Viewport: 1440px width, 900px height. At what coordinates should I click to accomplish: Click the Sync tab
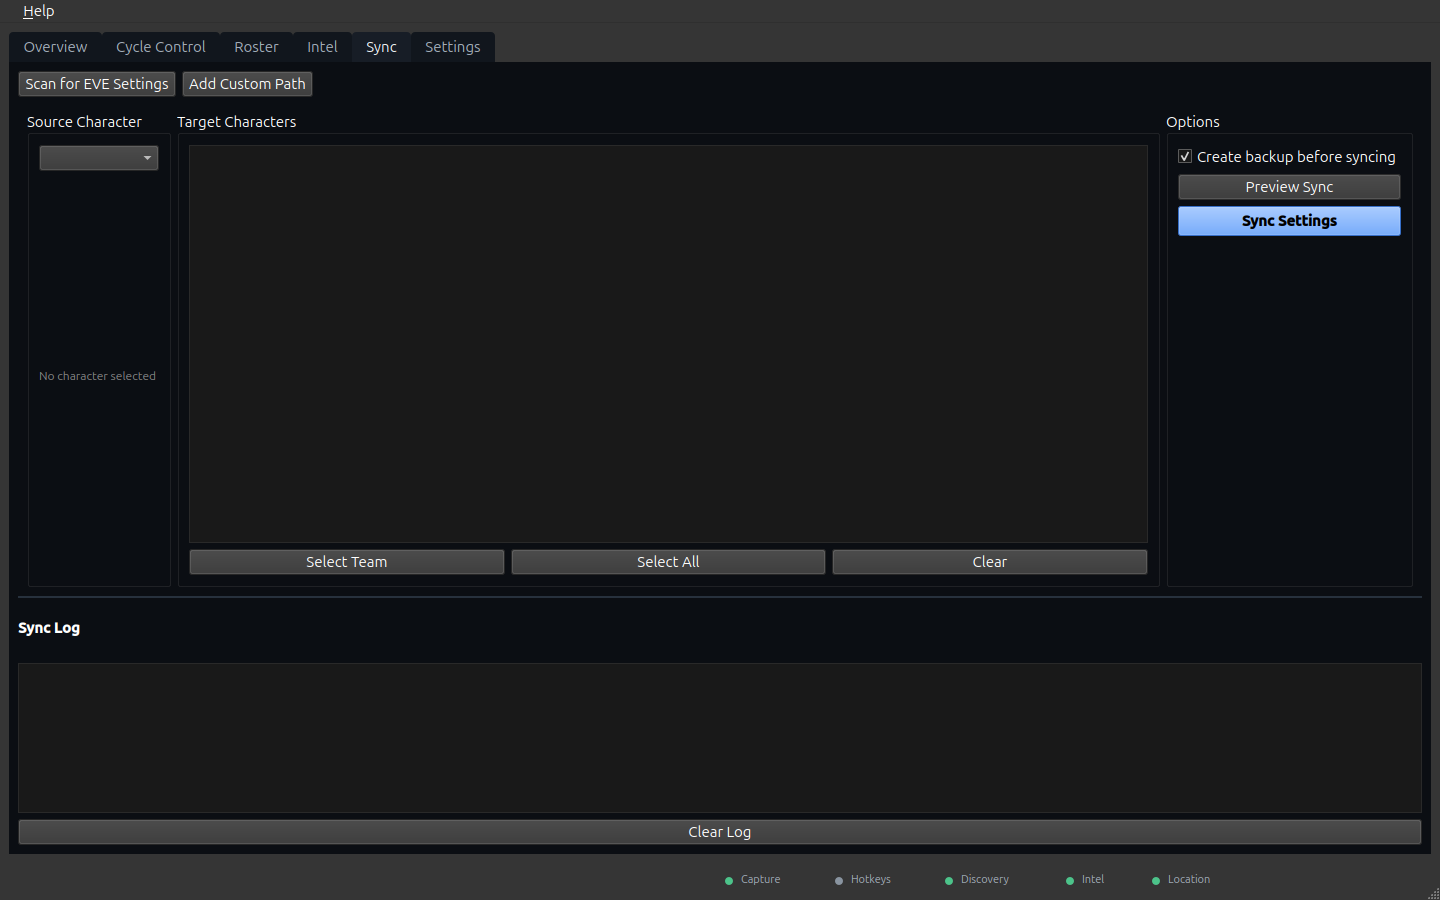381,47
